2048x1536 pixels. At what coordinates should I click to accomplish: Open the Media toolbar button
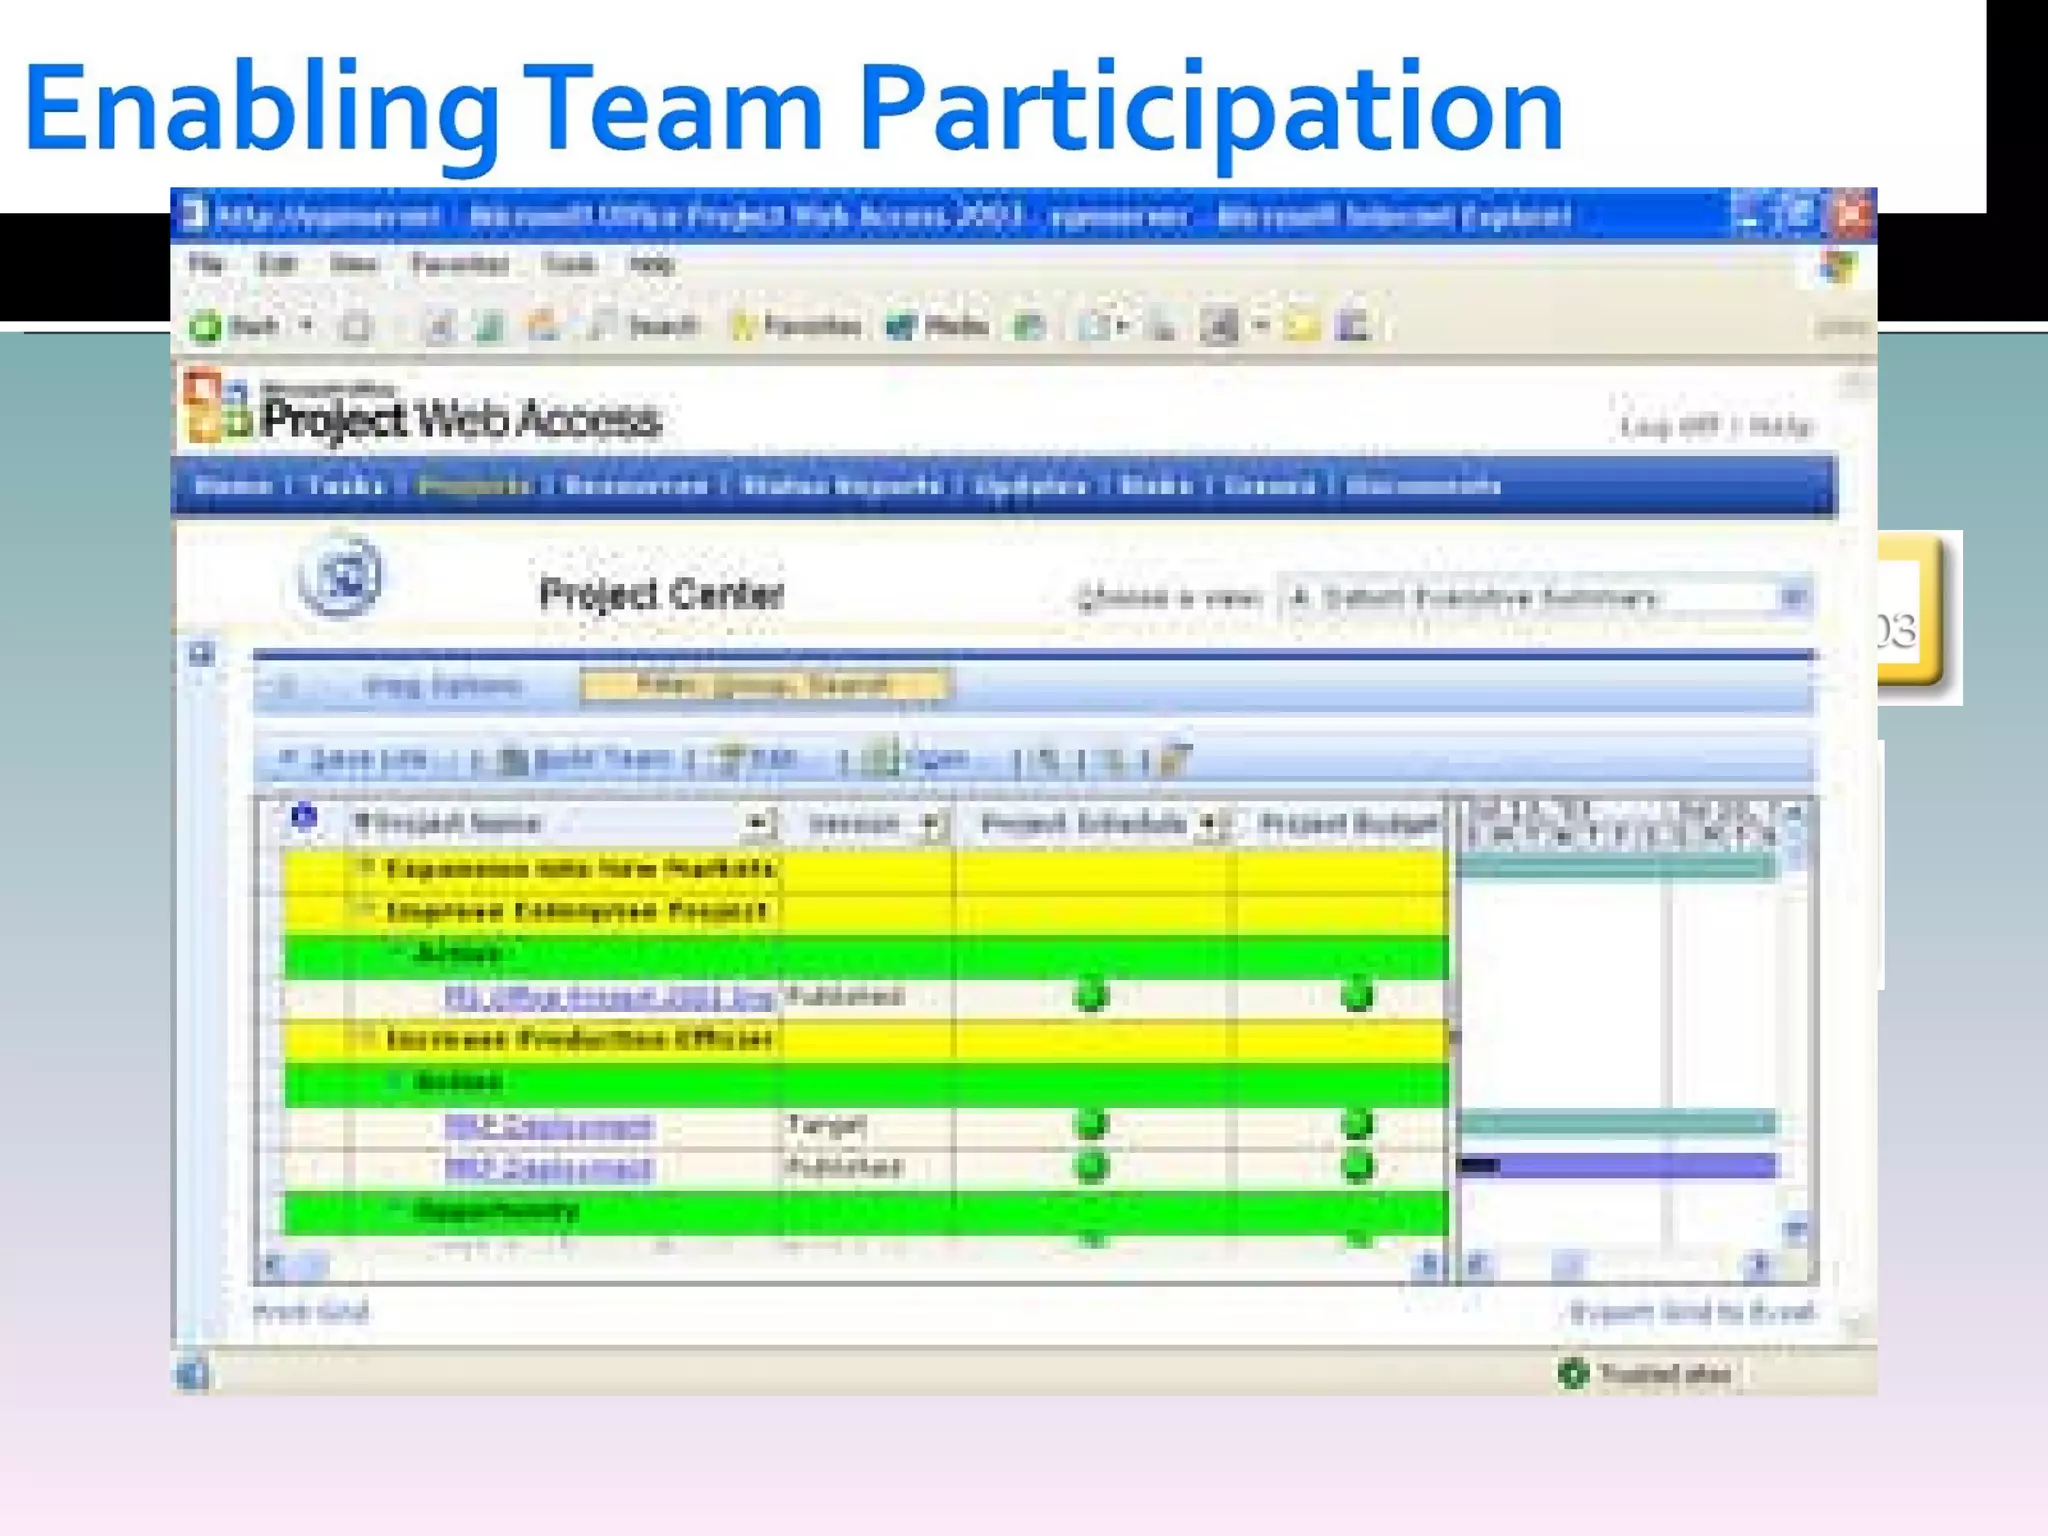pos(937,325)
